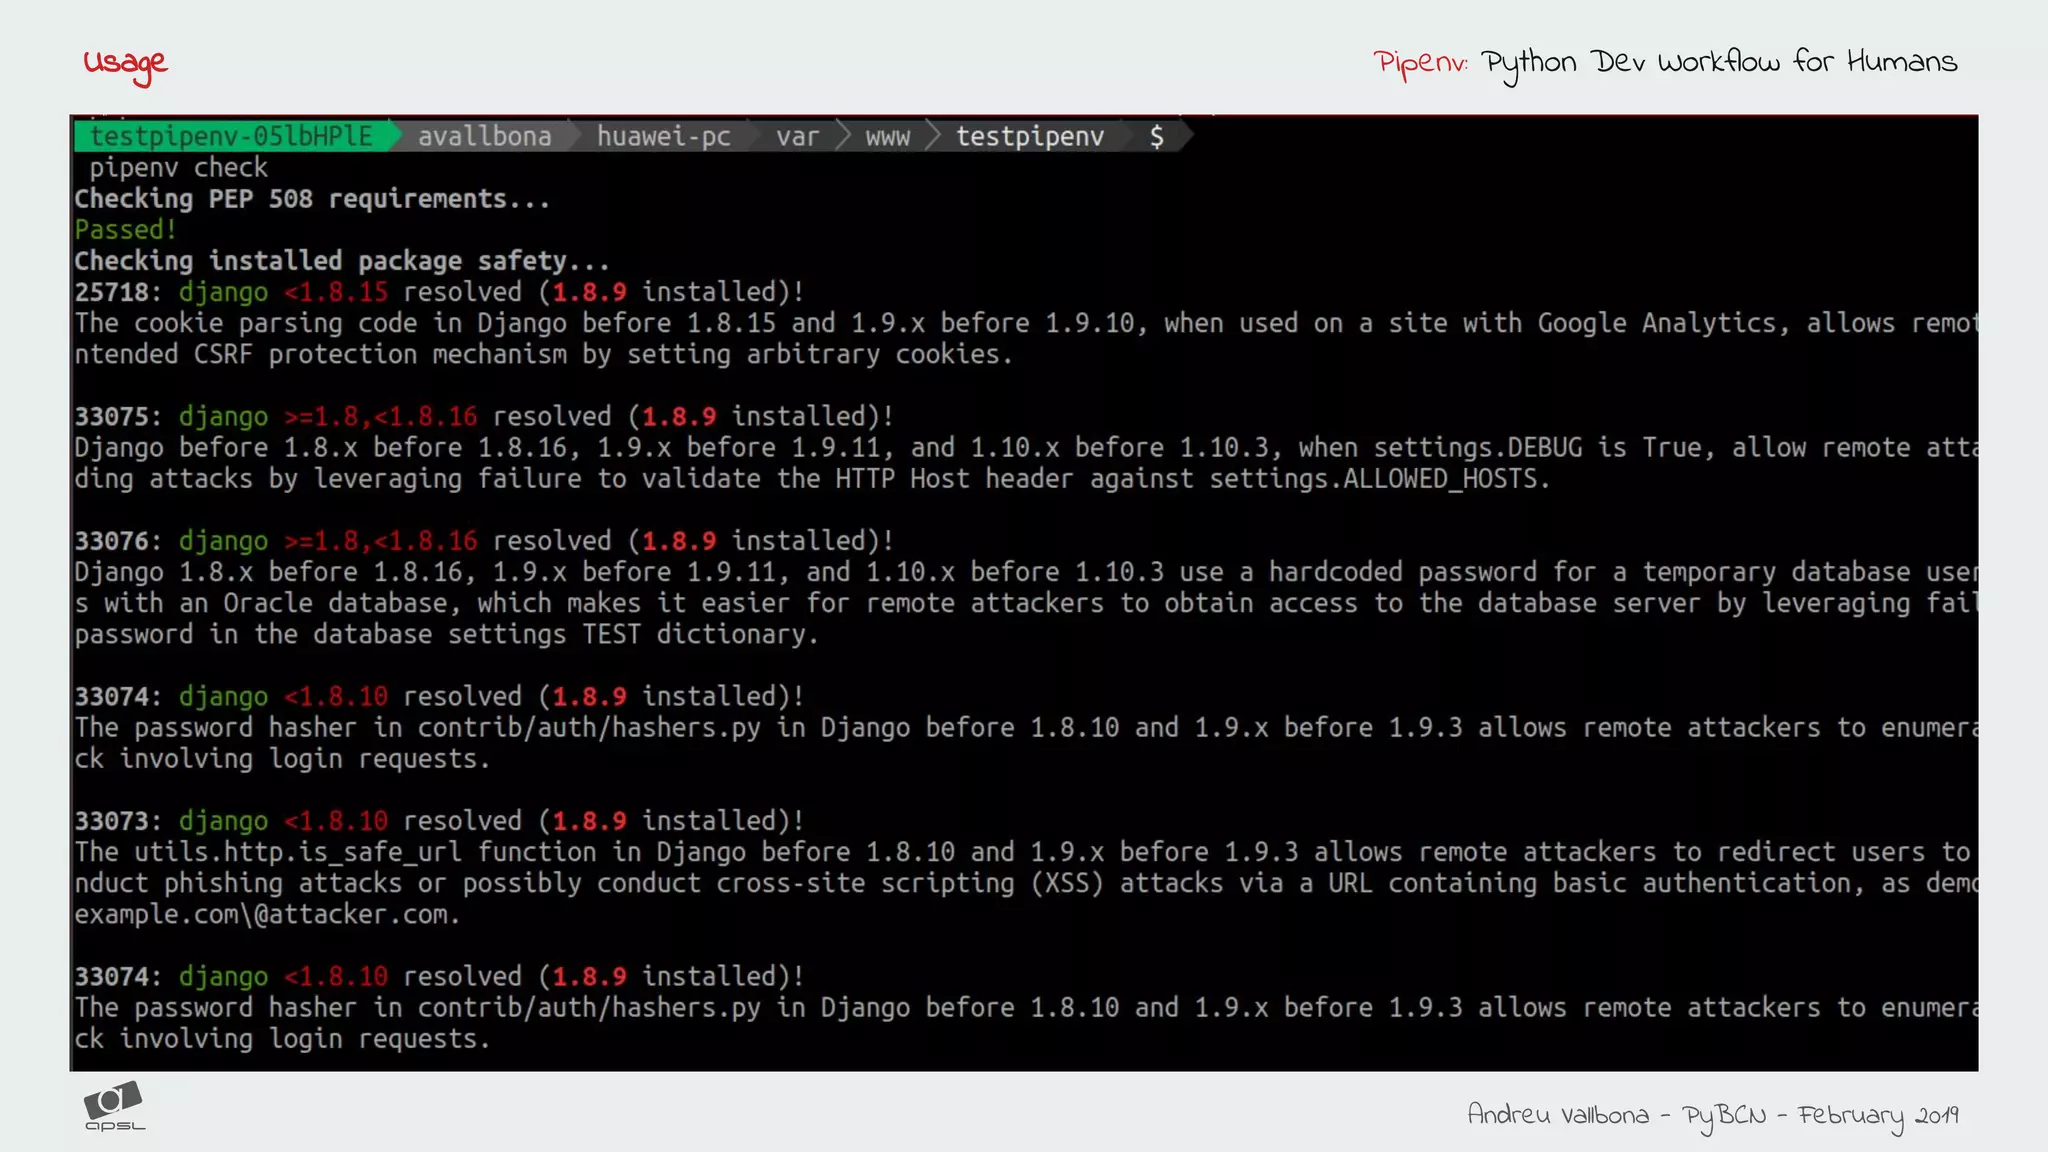Click vulnerability ID '25718:'
This screenshot has height=1152, width=2048.
[x=118, y=291]
